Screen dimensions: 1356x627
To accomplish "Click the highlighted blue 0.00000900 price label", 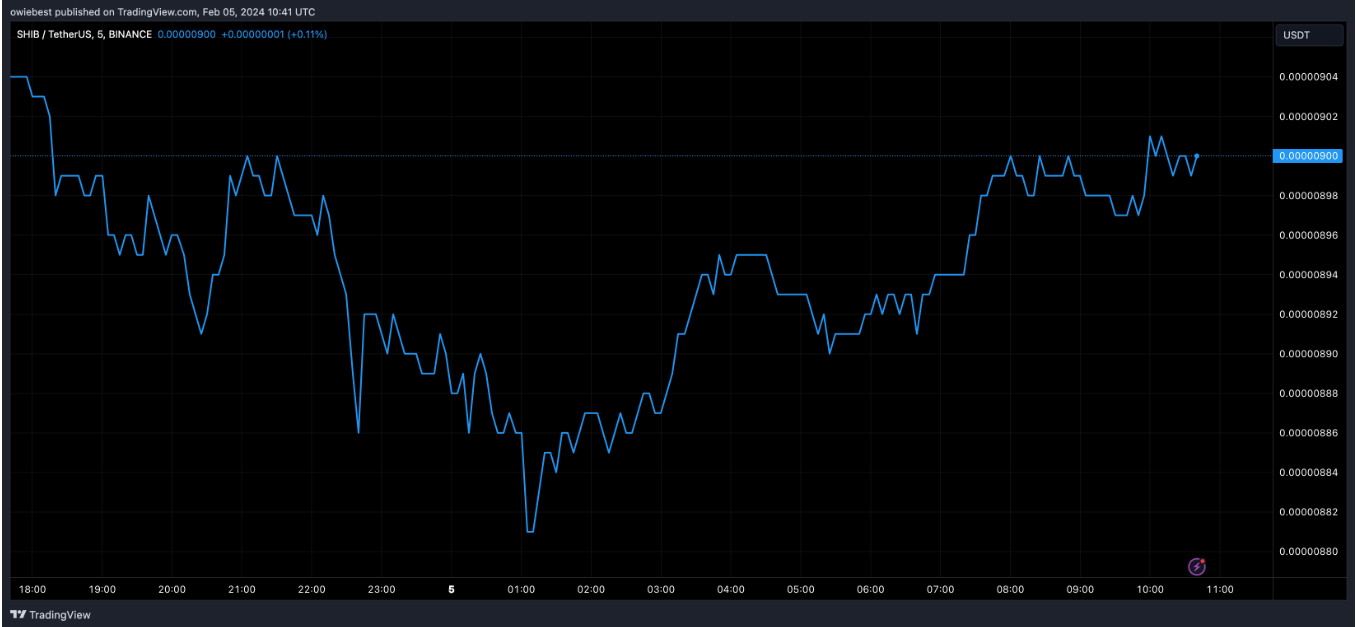I will point(1309,156).
